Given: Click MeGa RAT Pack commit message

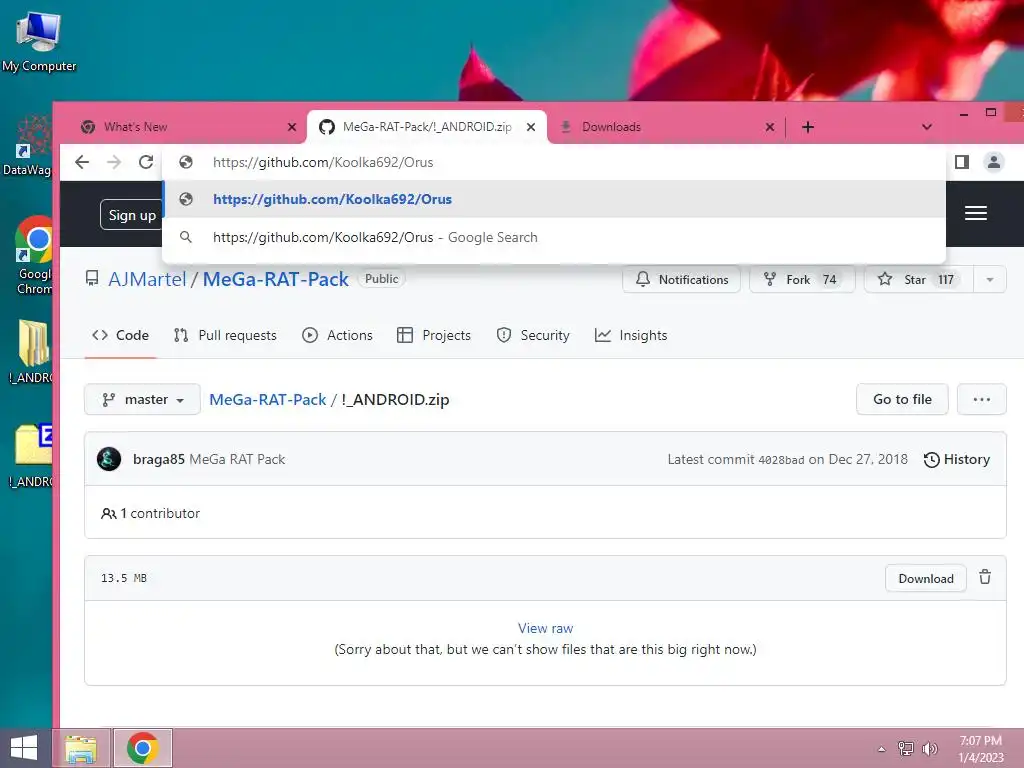Looking at the screenshot, I should (237, 459).
